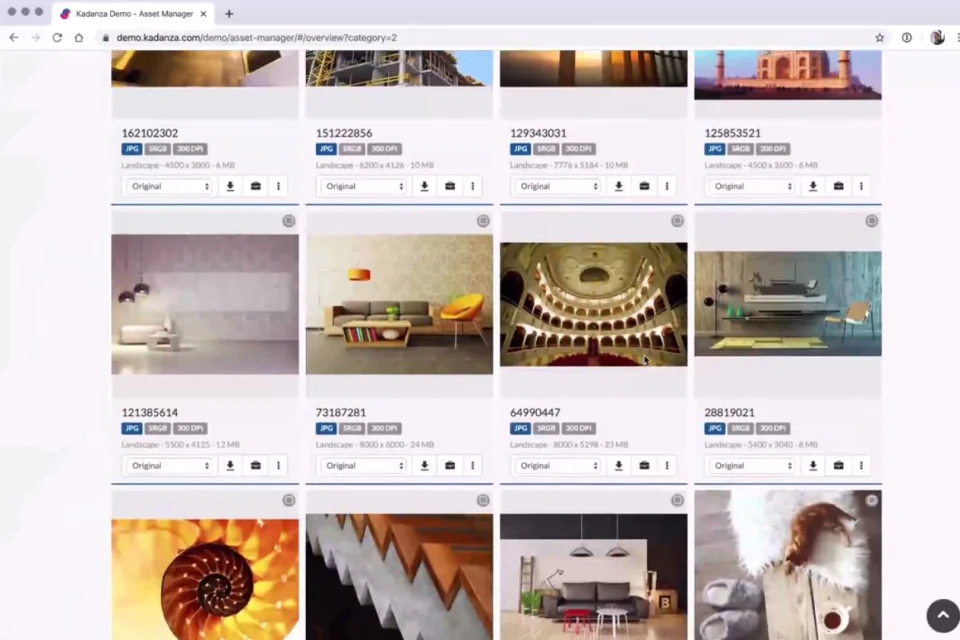
Task: Click 300 DPI badge of asset 64990447
Action: tap(579, 428)
